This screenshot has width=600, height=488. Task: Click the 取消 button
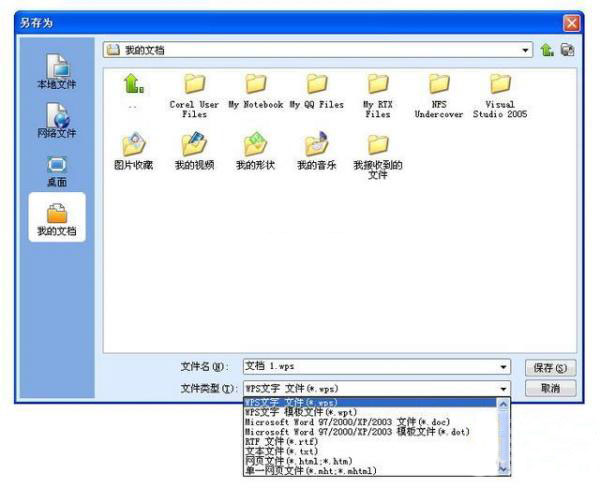coord(550,388)
